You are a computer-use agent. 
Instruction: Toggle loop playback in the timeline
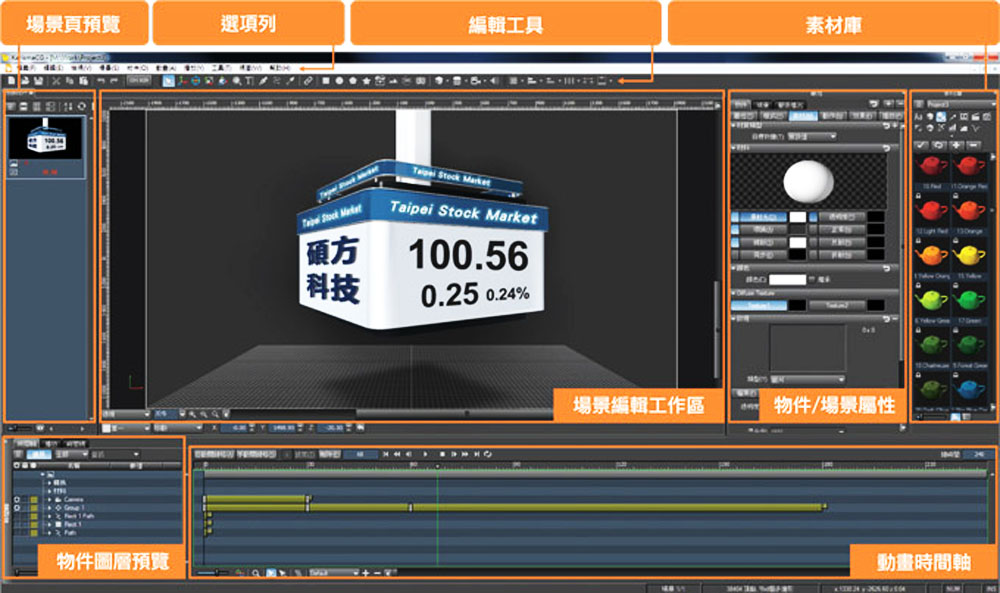(488, 454)
